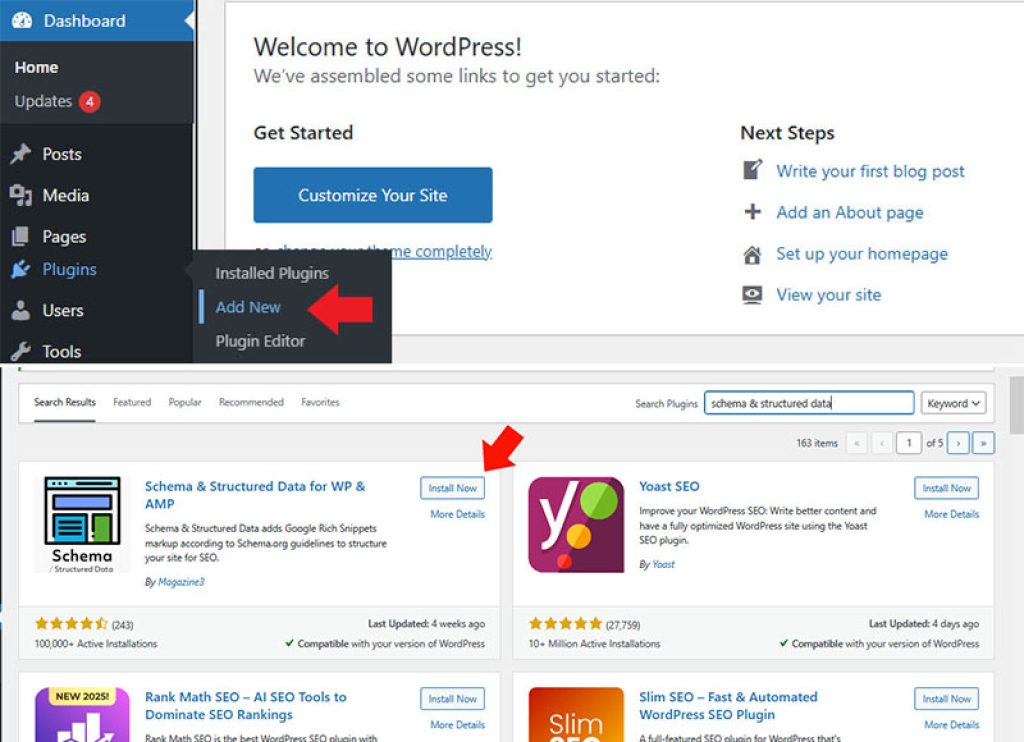
Task: Click the Users person icon
Action: pos(21,310)
